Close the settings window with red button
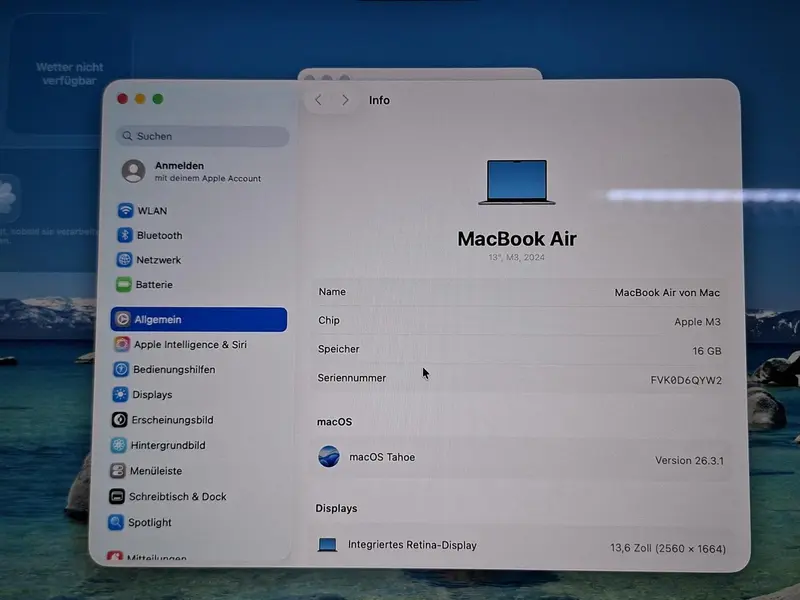Viewport: 800px width, 600px height. click(122, 98)
